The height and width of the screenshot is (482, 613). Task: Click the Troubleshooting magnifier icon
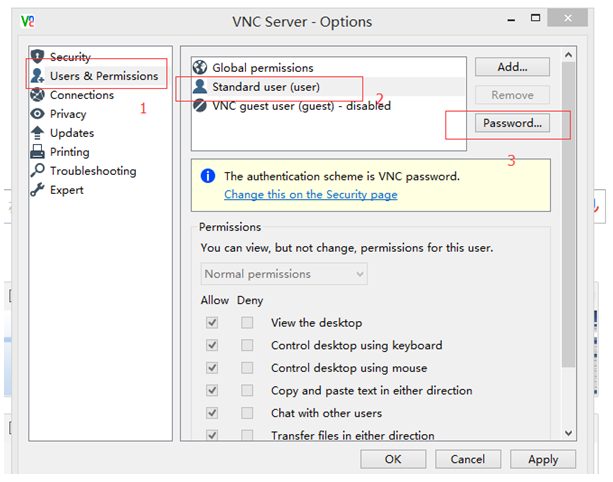(x=38, y=171)
